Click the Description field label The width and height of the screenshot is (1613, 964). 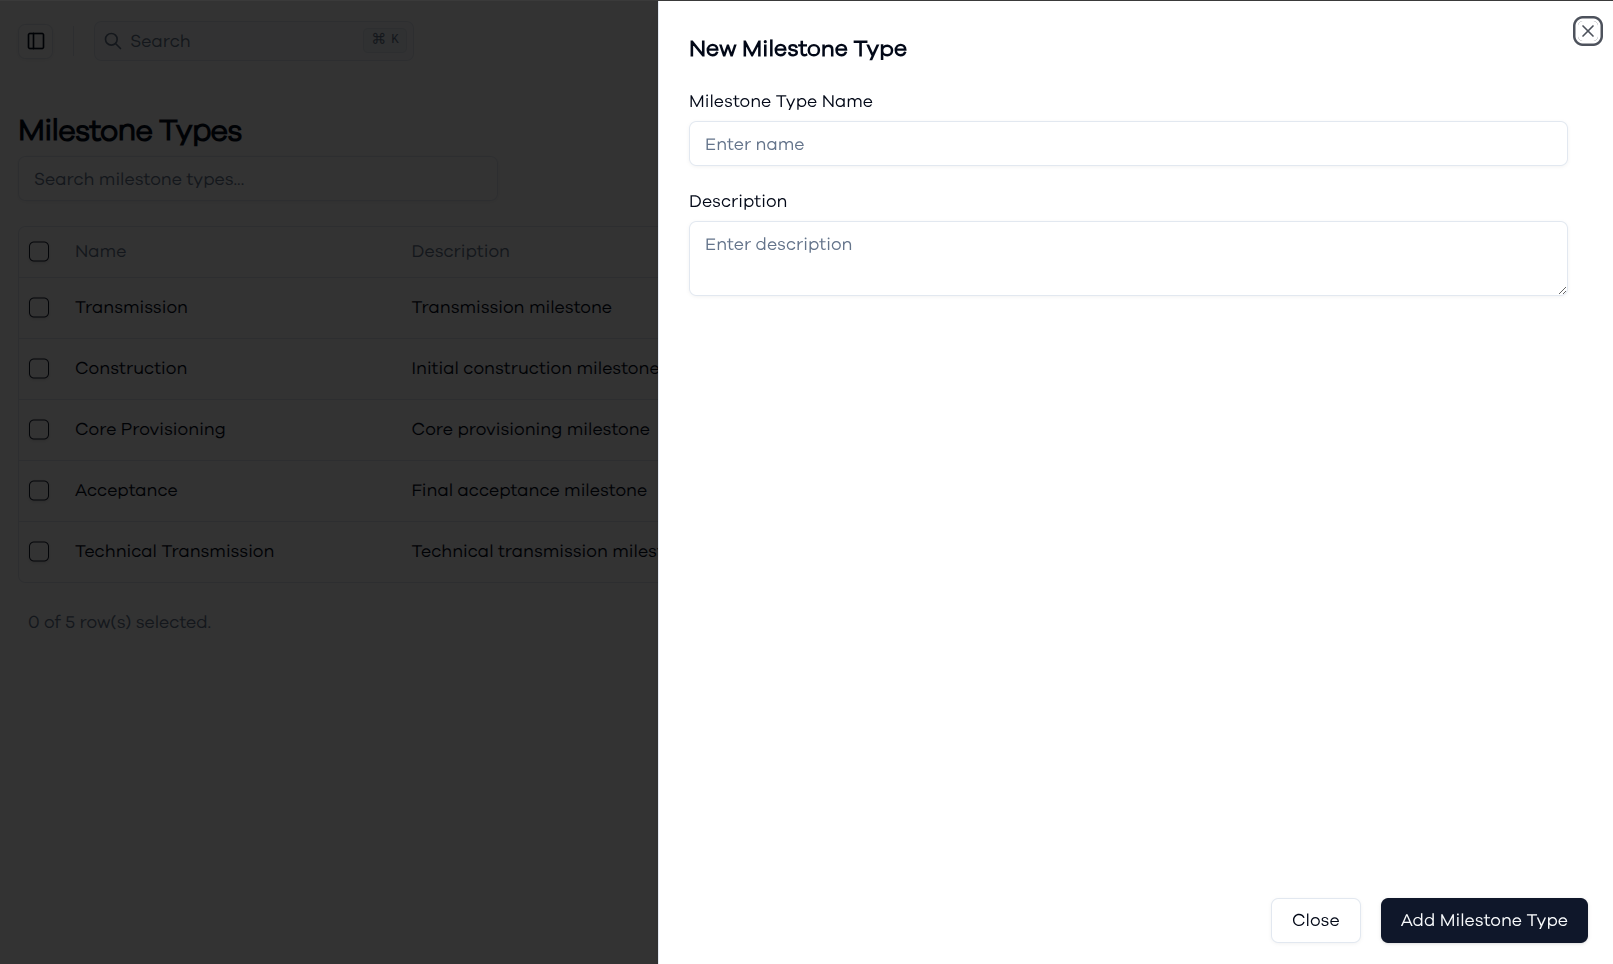738,201
